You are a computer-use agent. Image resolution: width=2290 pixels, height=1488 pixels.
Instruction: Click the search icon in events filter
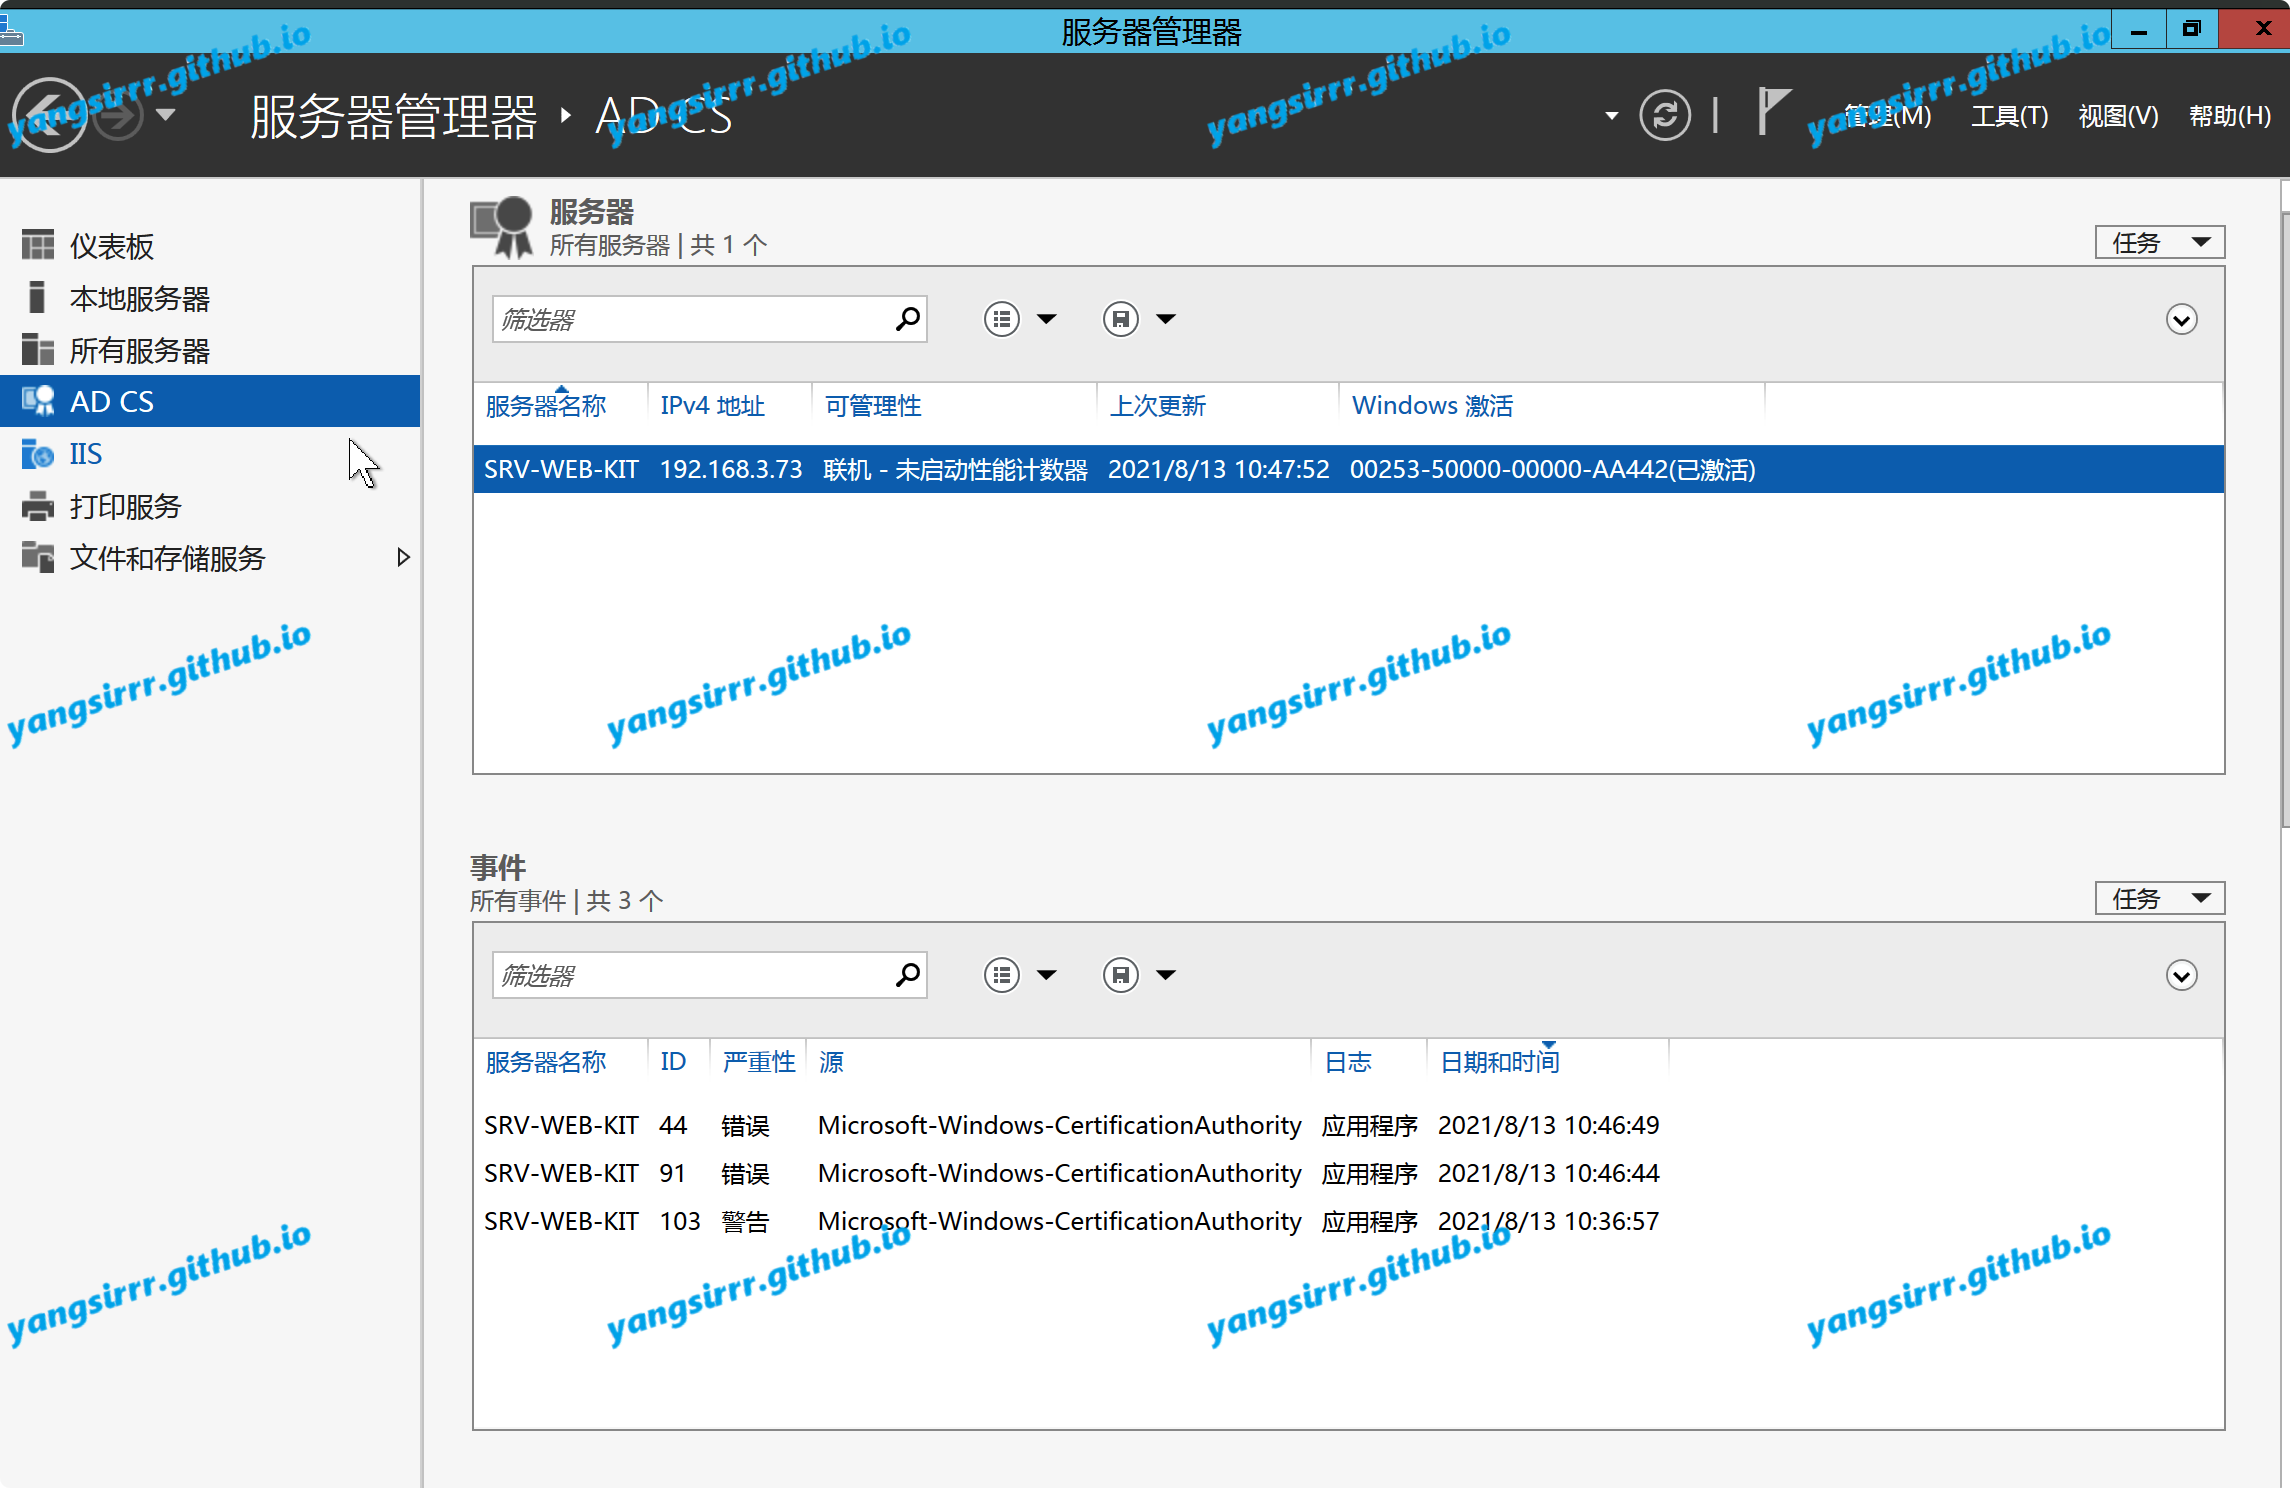tap(907, 975)
